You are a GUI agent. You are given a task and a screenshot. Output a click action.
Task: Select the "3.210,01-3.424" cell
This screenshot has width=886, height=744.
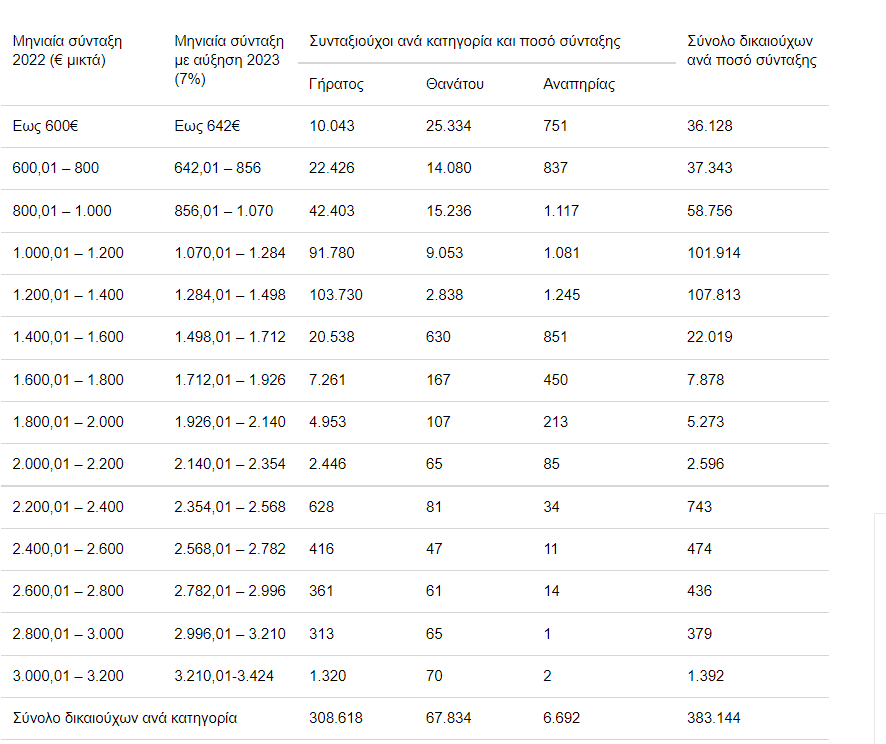tap(225, 676)
